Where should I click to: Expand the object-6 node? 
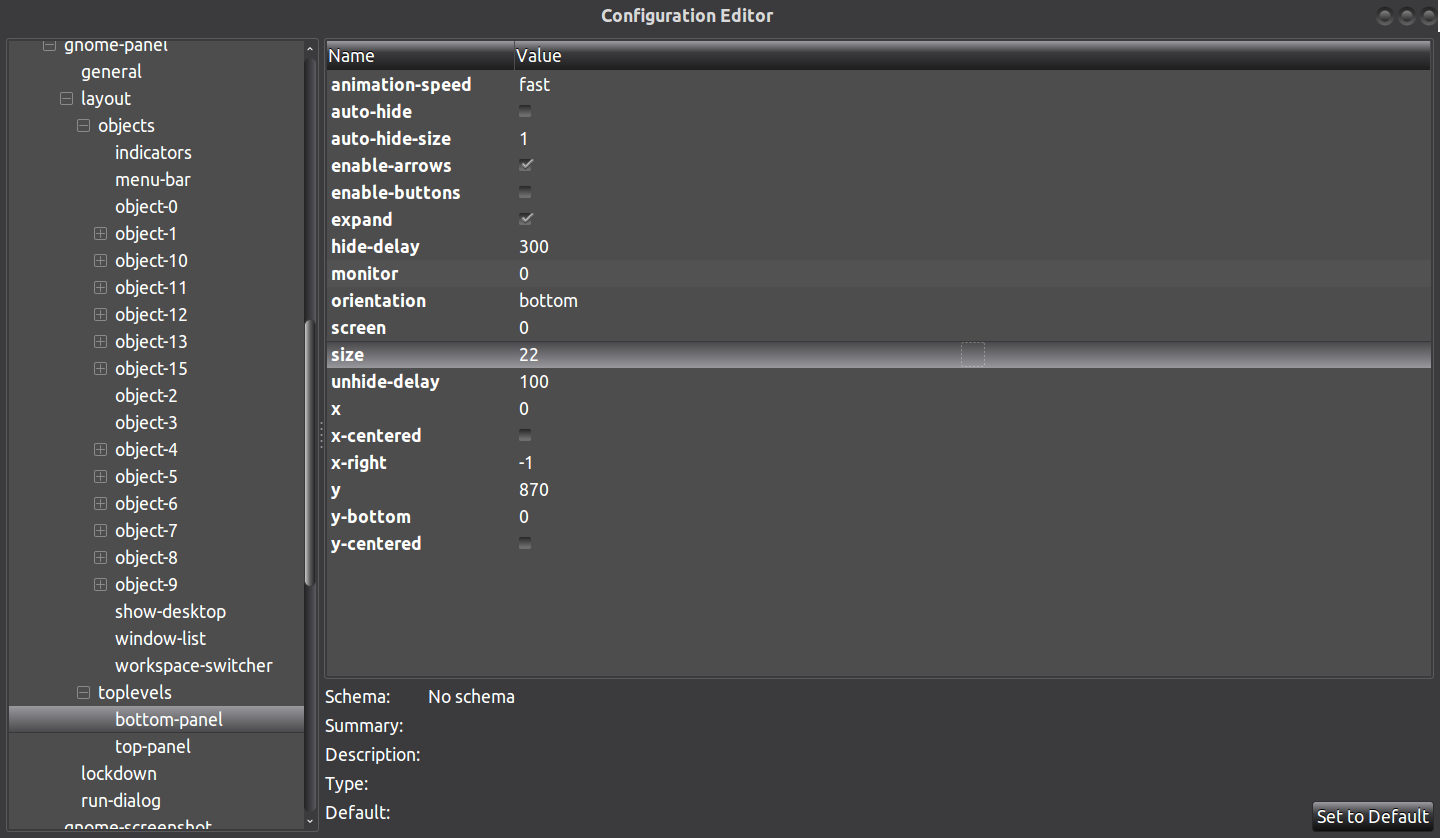(x=100, y=504)
